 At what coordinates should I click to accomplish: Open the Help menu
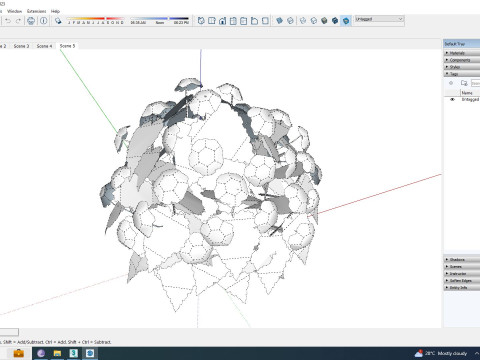[55, 11]
